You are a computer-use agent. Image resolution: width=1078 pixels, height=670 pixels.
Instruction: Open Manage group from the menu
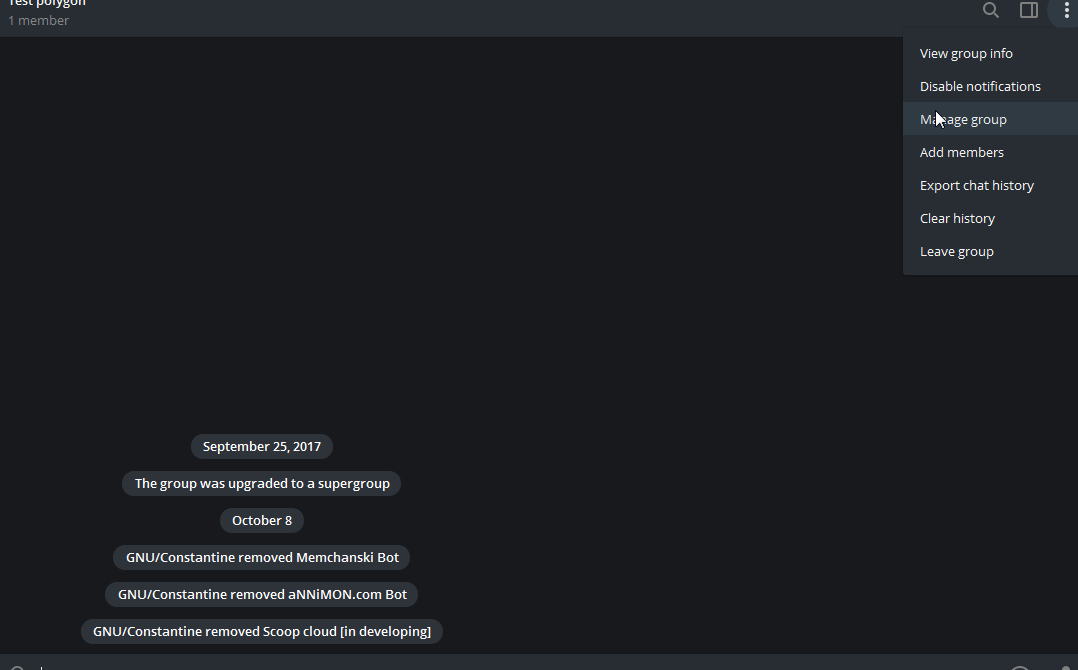(962, 119)
